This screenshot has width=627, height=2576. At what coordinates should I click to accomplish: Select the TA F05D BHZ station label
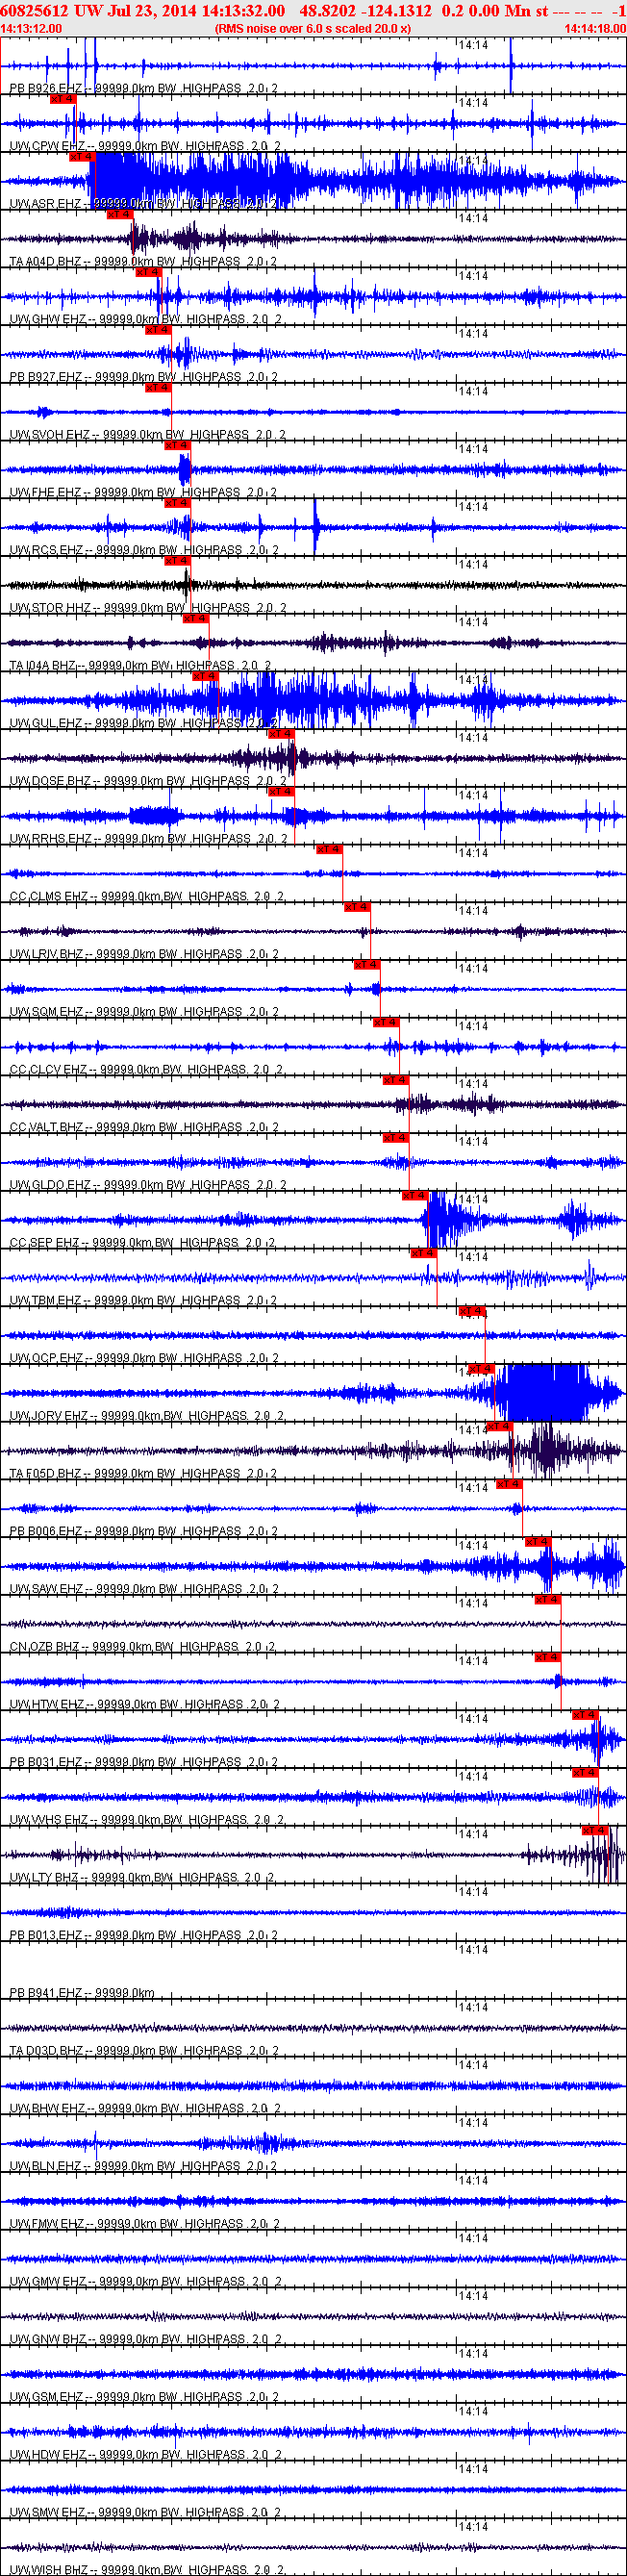point(143,1475)
